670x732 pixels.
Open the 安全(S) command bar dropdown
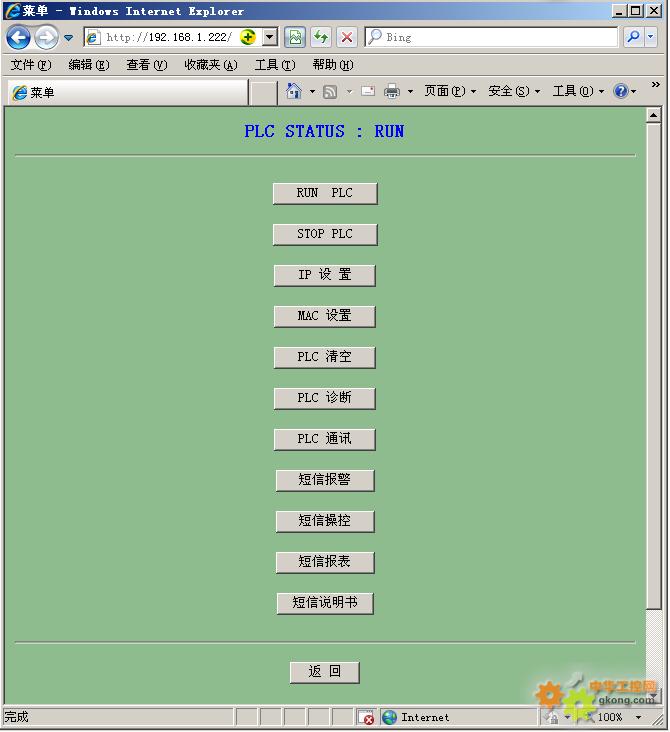point(514,91)
